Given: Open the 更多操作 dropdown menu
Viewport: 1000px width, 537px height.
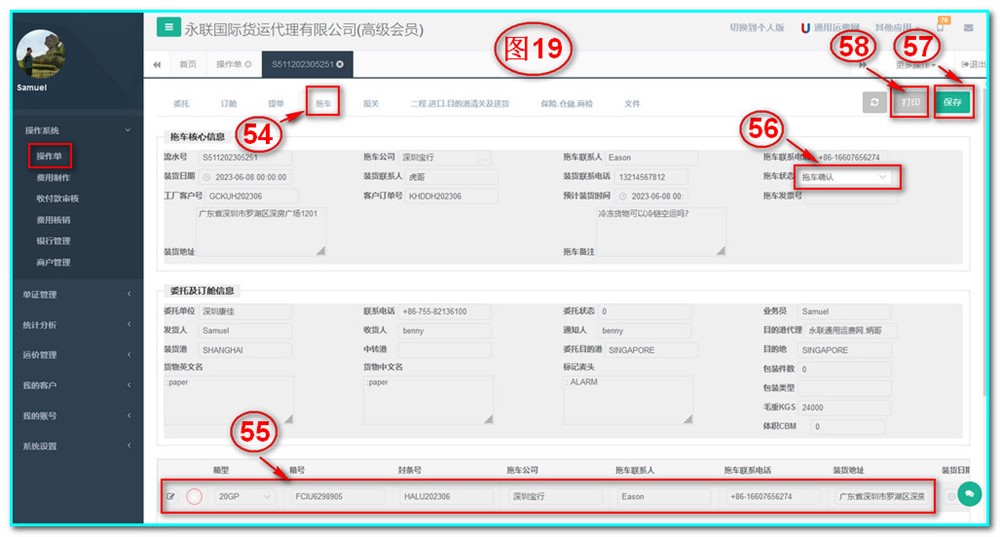Looking at the screenshot, I should pyautogui.click(x=916, y=65).
